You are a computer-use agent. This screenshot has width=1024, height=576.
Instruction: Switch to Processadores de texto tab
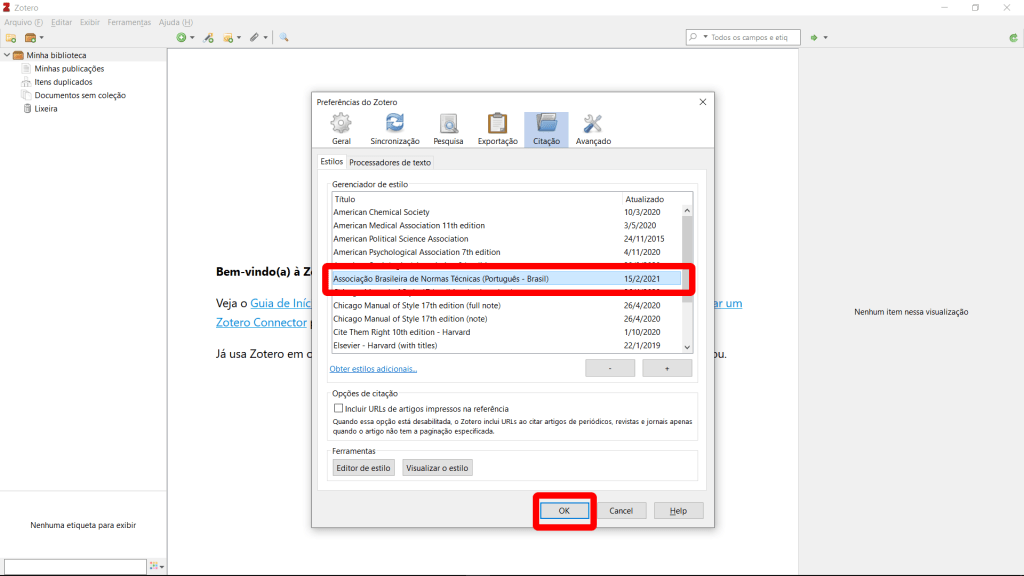[390, 162]
